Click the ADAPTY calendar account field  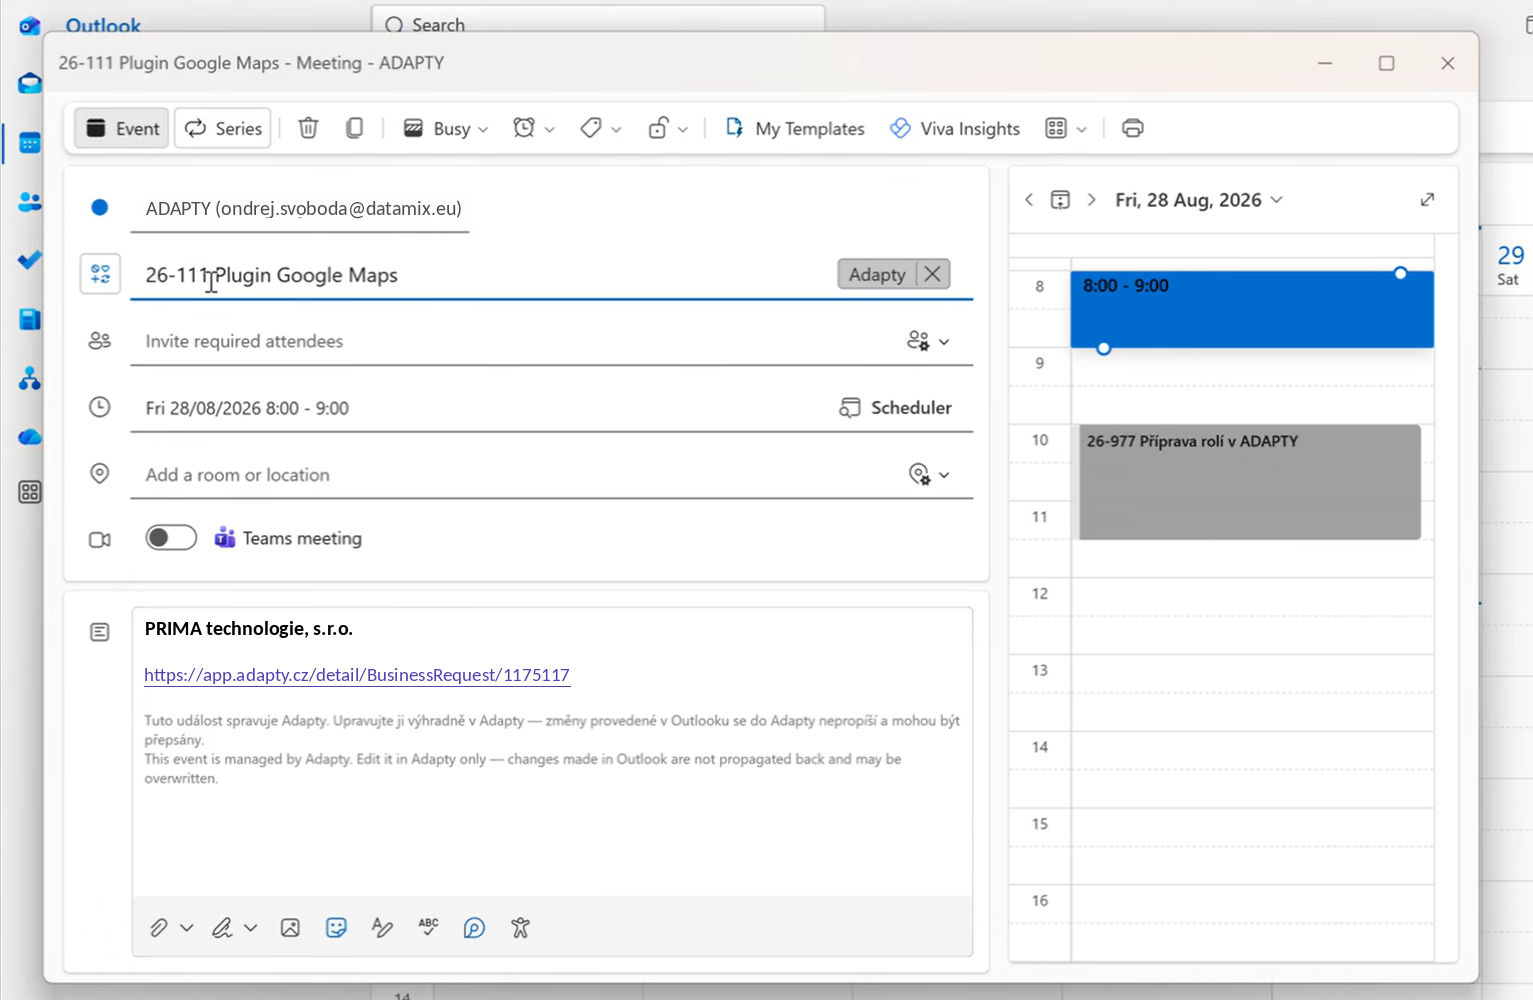(300, 208)
